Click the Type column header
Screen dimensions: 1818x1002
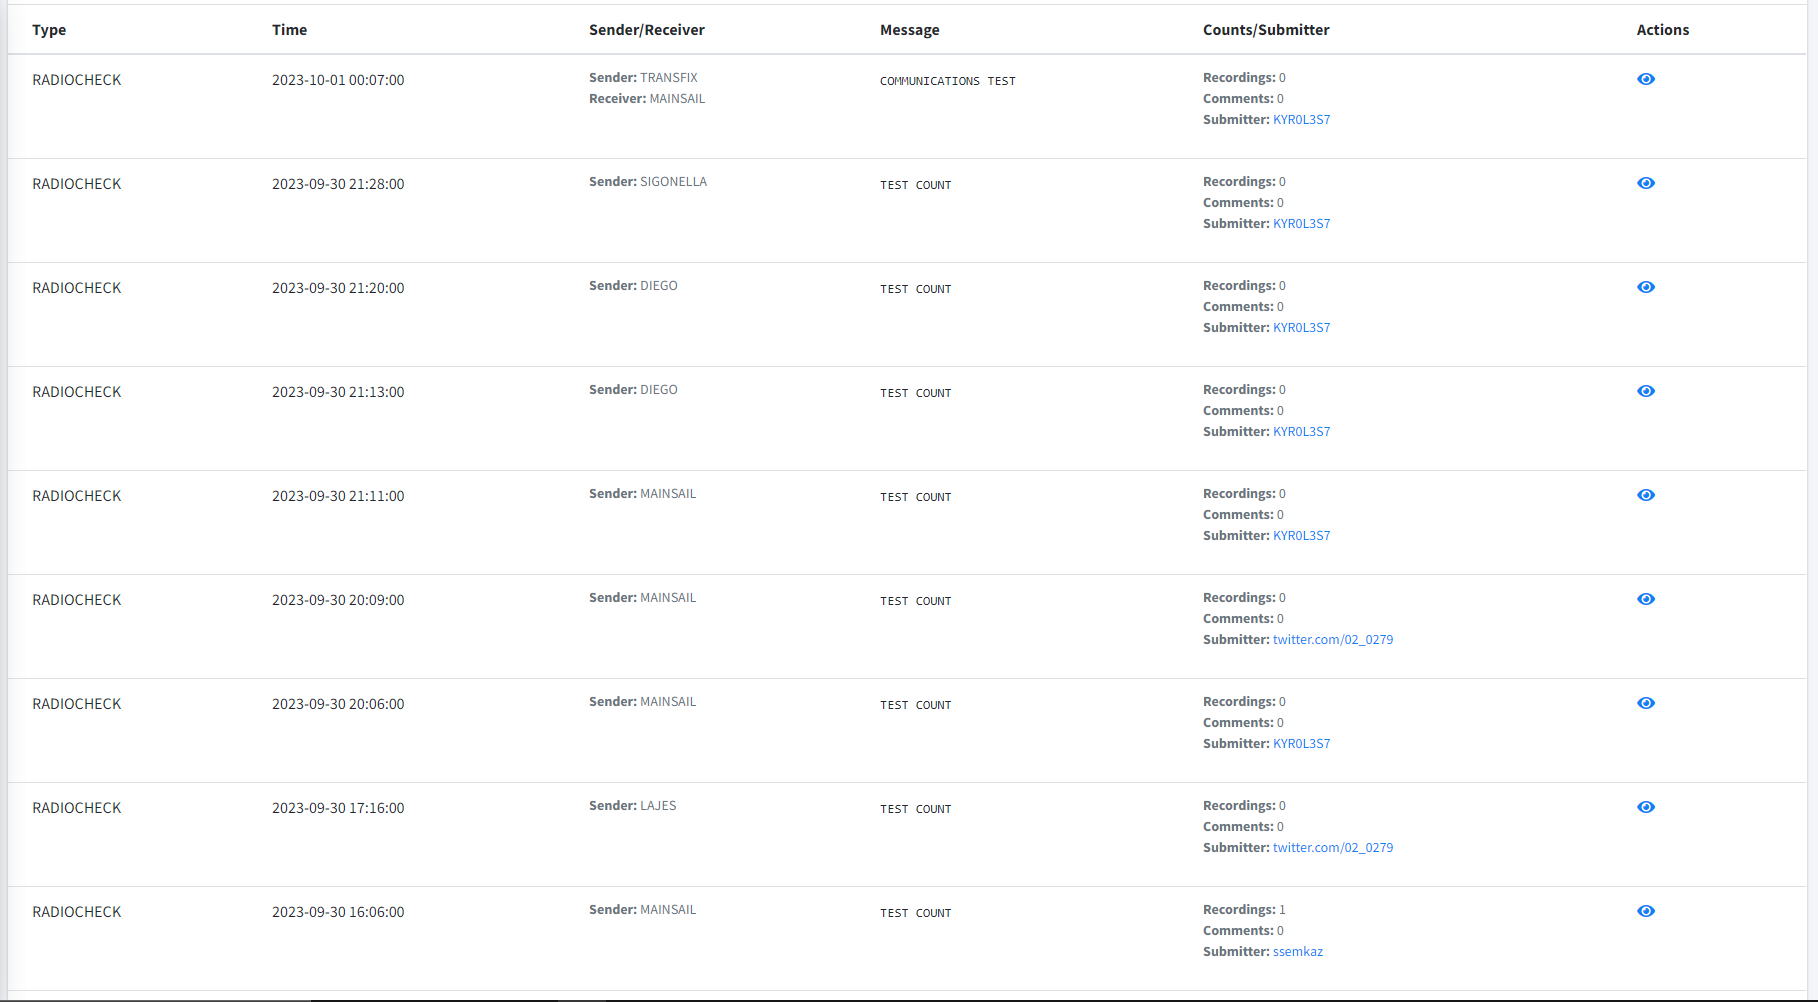(x=49, y=30)
